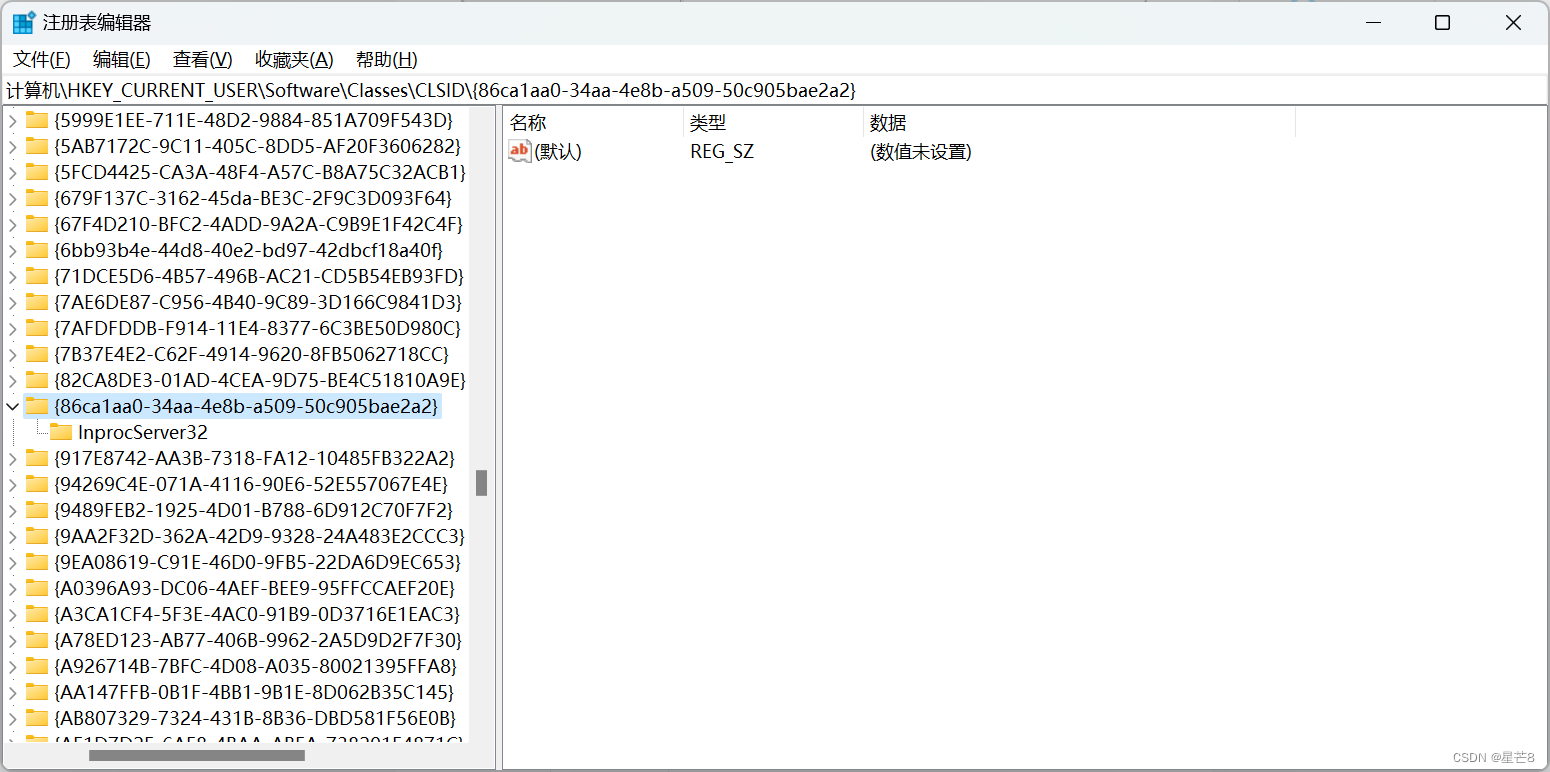Click the ab string icon next to (默认)
Viewport: 1550px width, 772px height.
coord(519,151)
